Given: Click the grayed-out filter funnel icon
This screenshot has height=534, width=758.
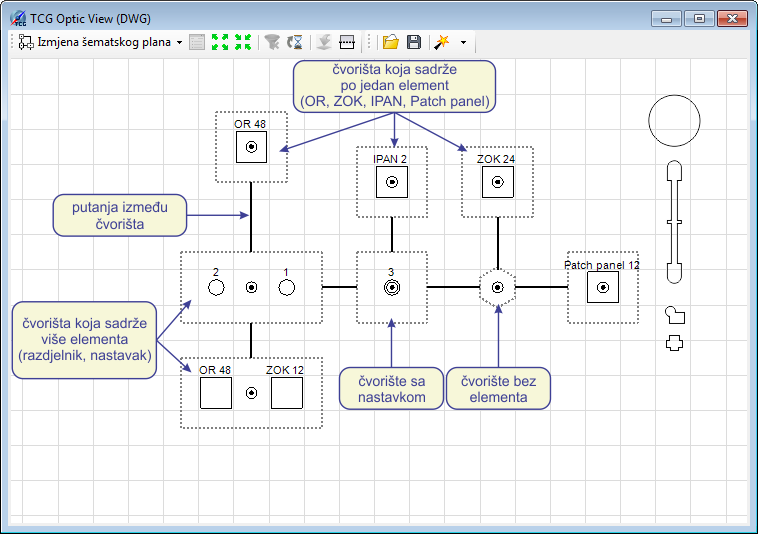Looking at the screenshot, I should [272, 42].
